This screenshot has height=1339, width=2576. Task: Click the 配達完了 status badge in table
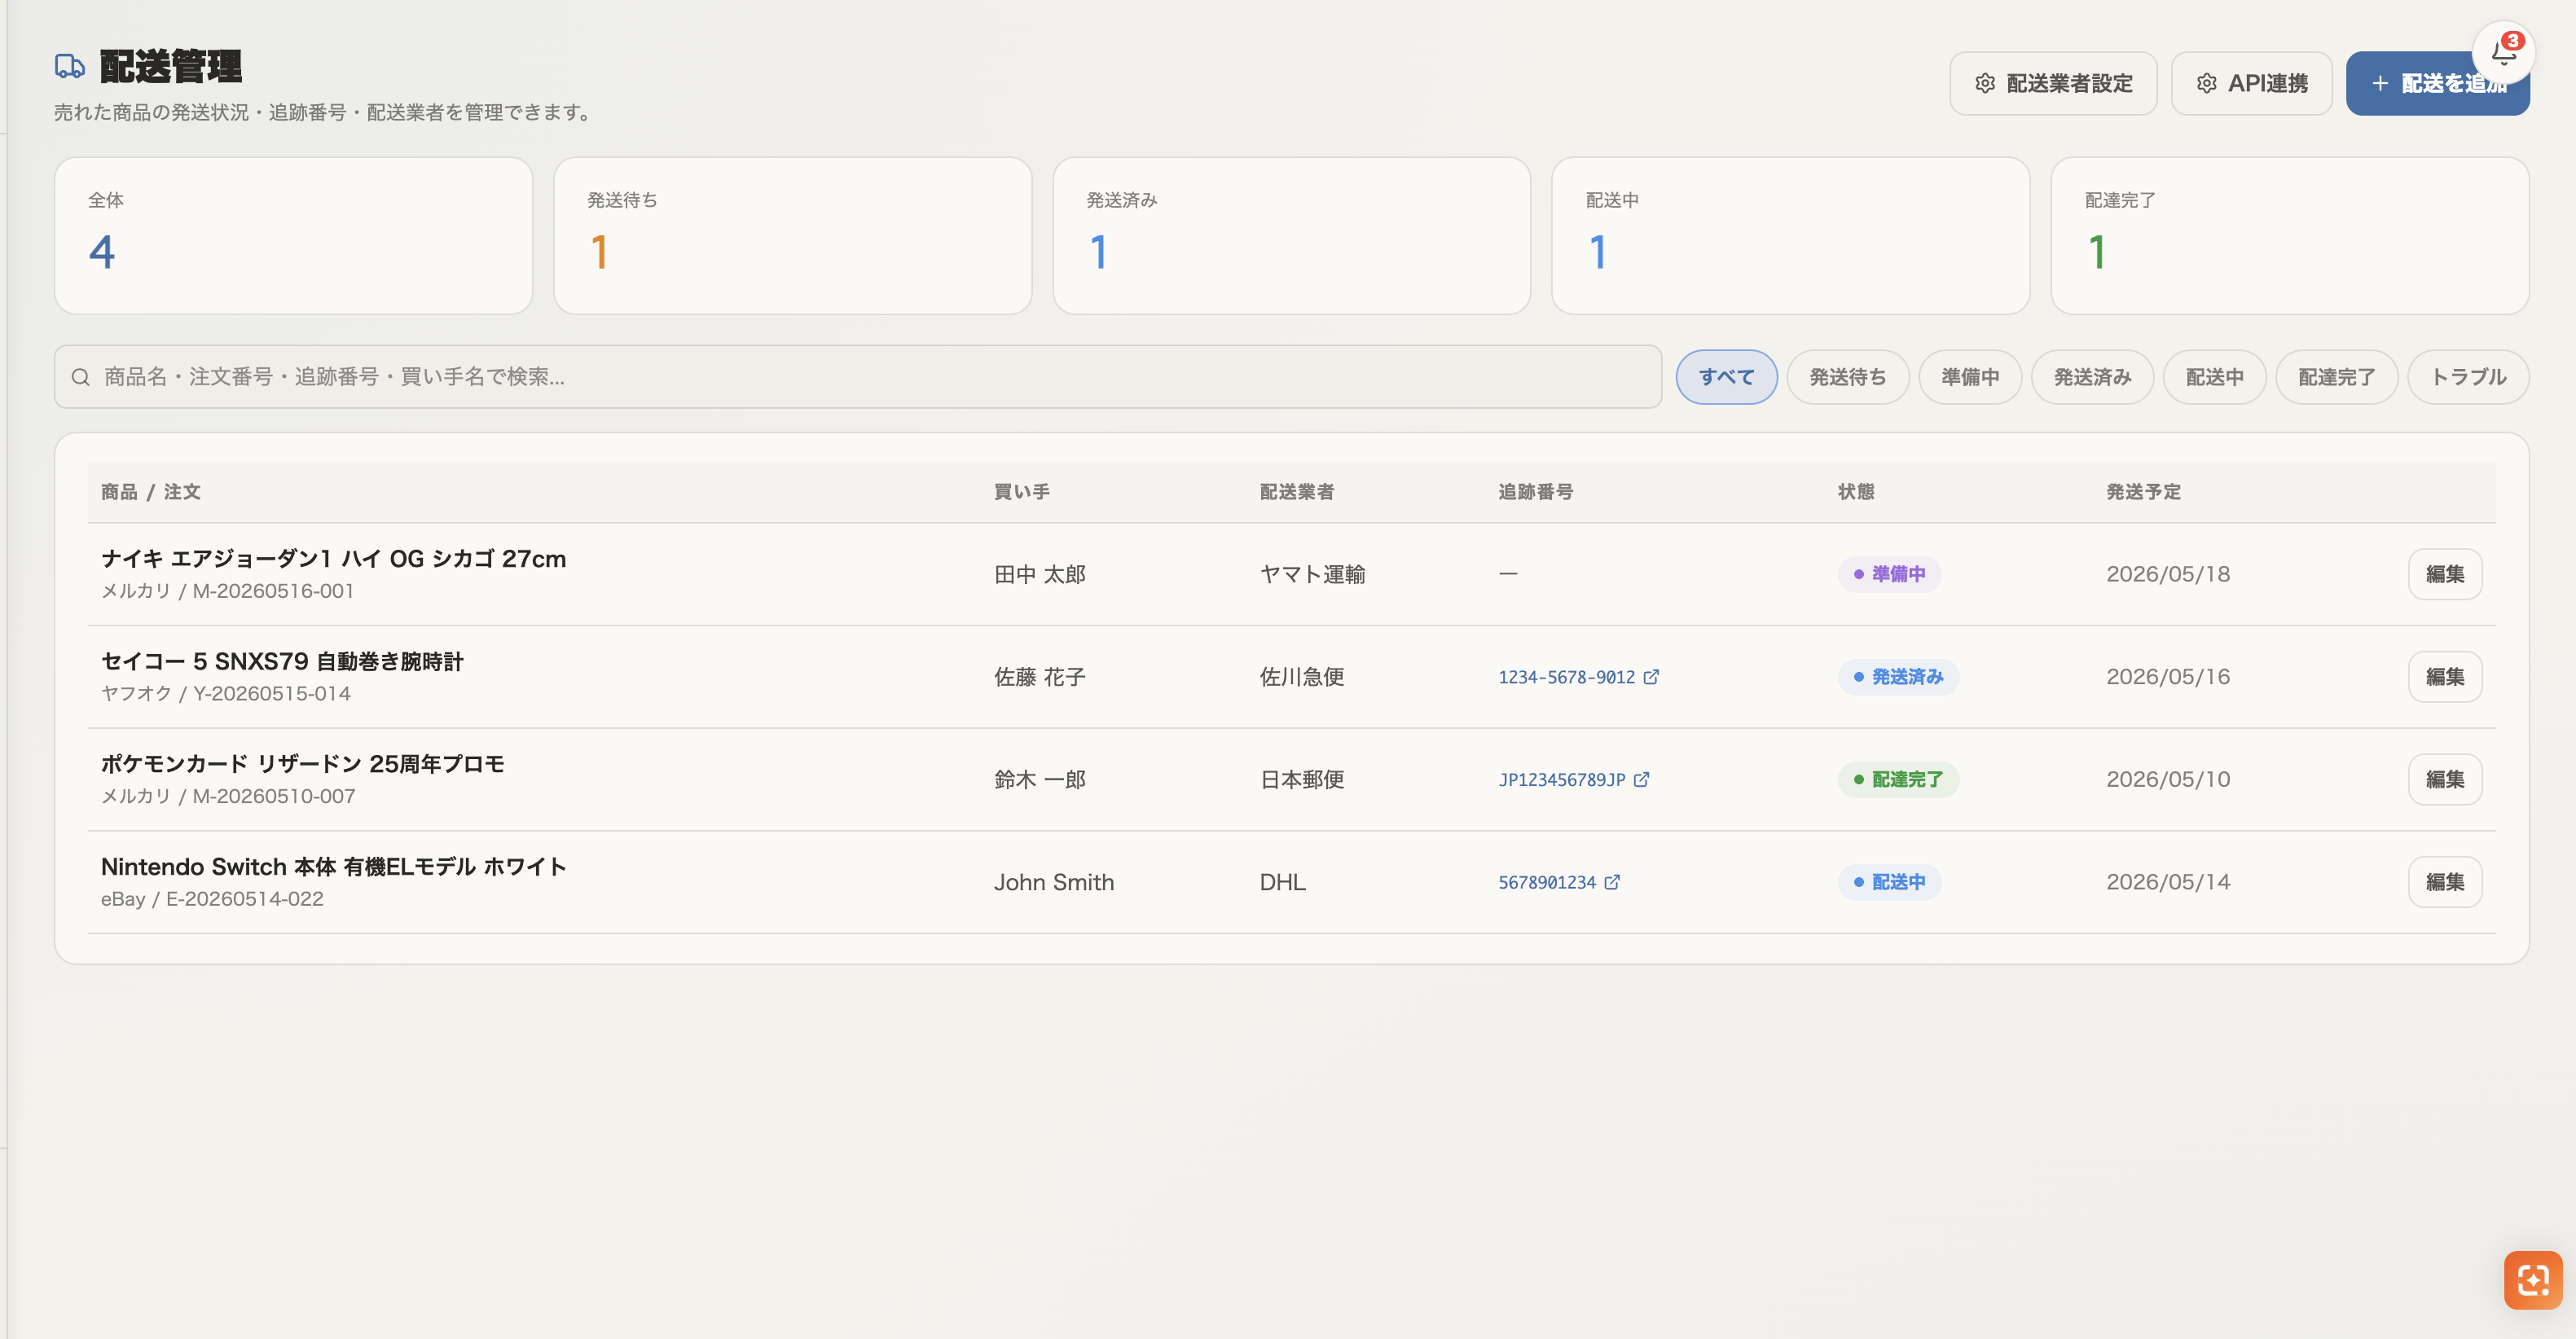1898,779
